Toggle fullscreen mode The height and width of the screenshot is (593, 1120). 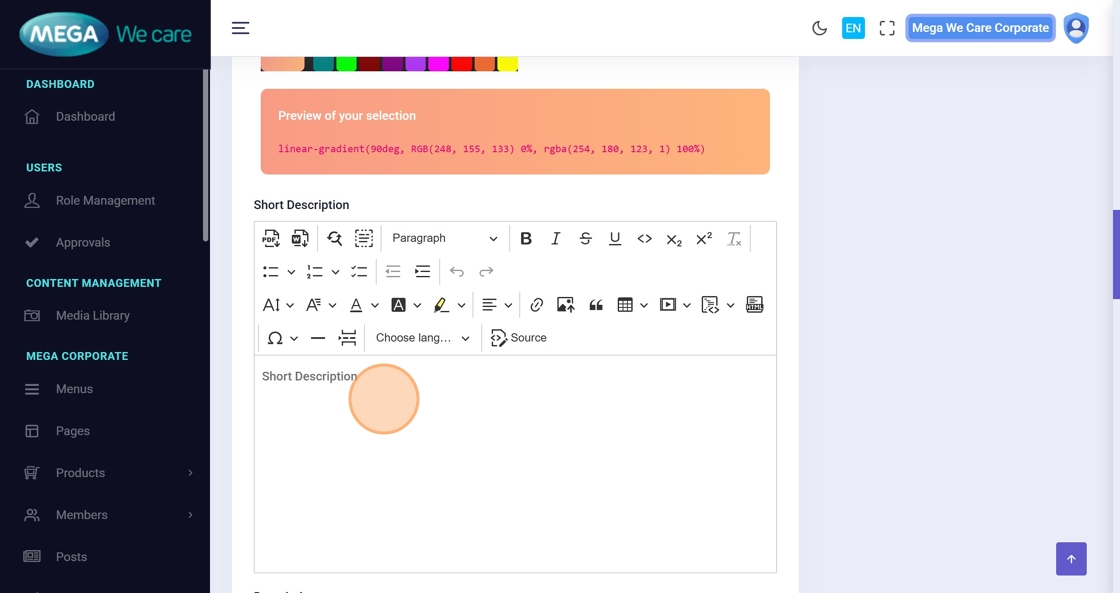887,28
